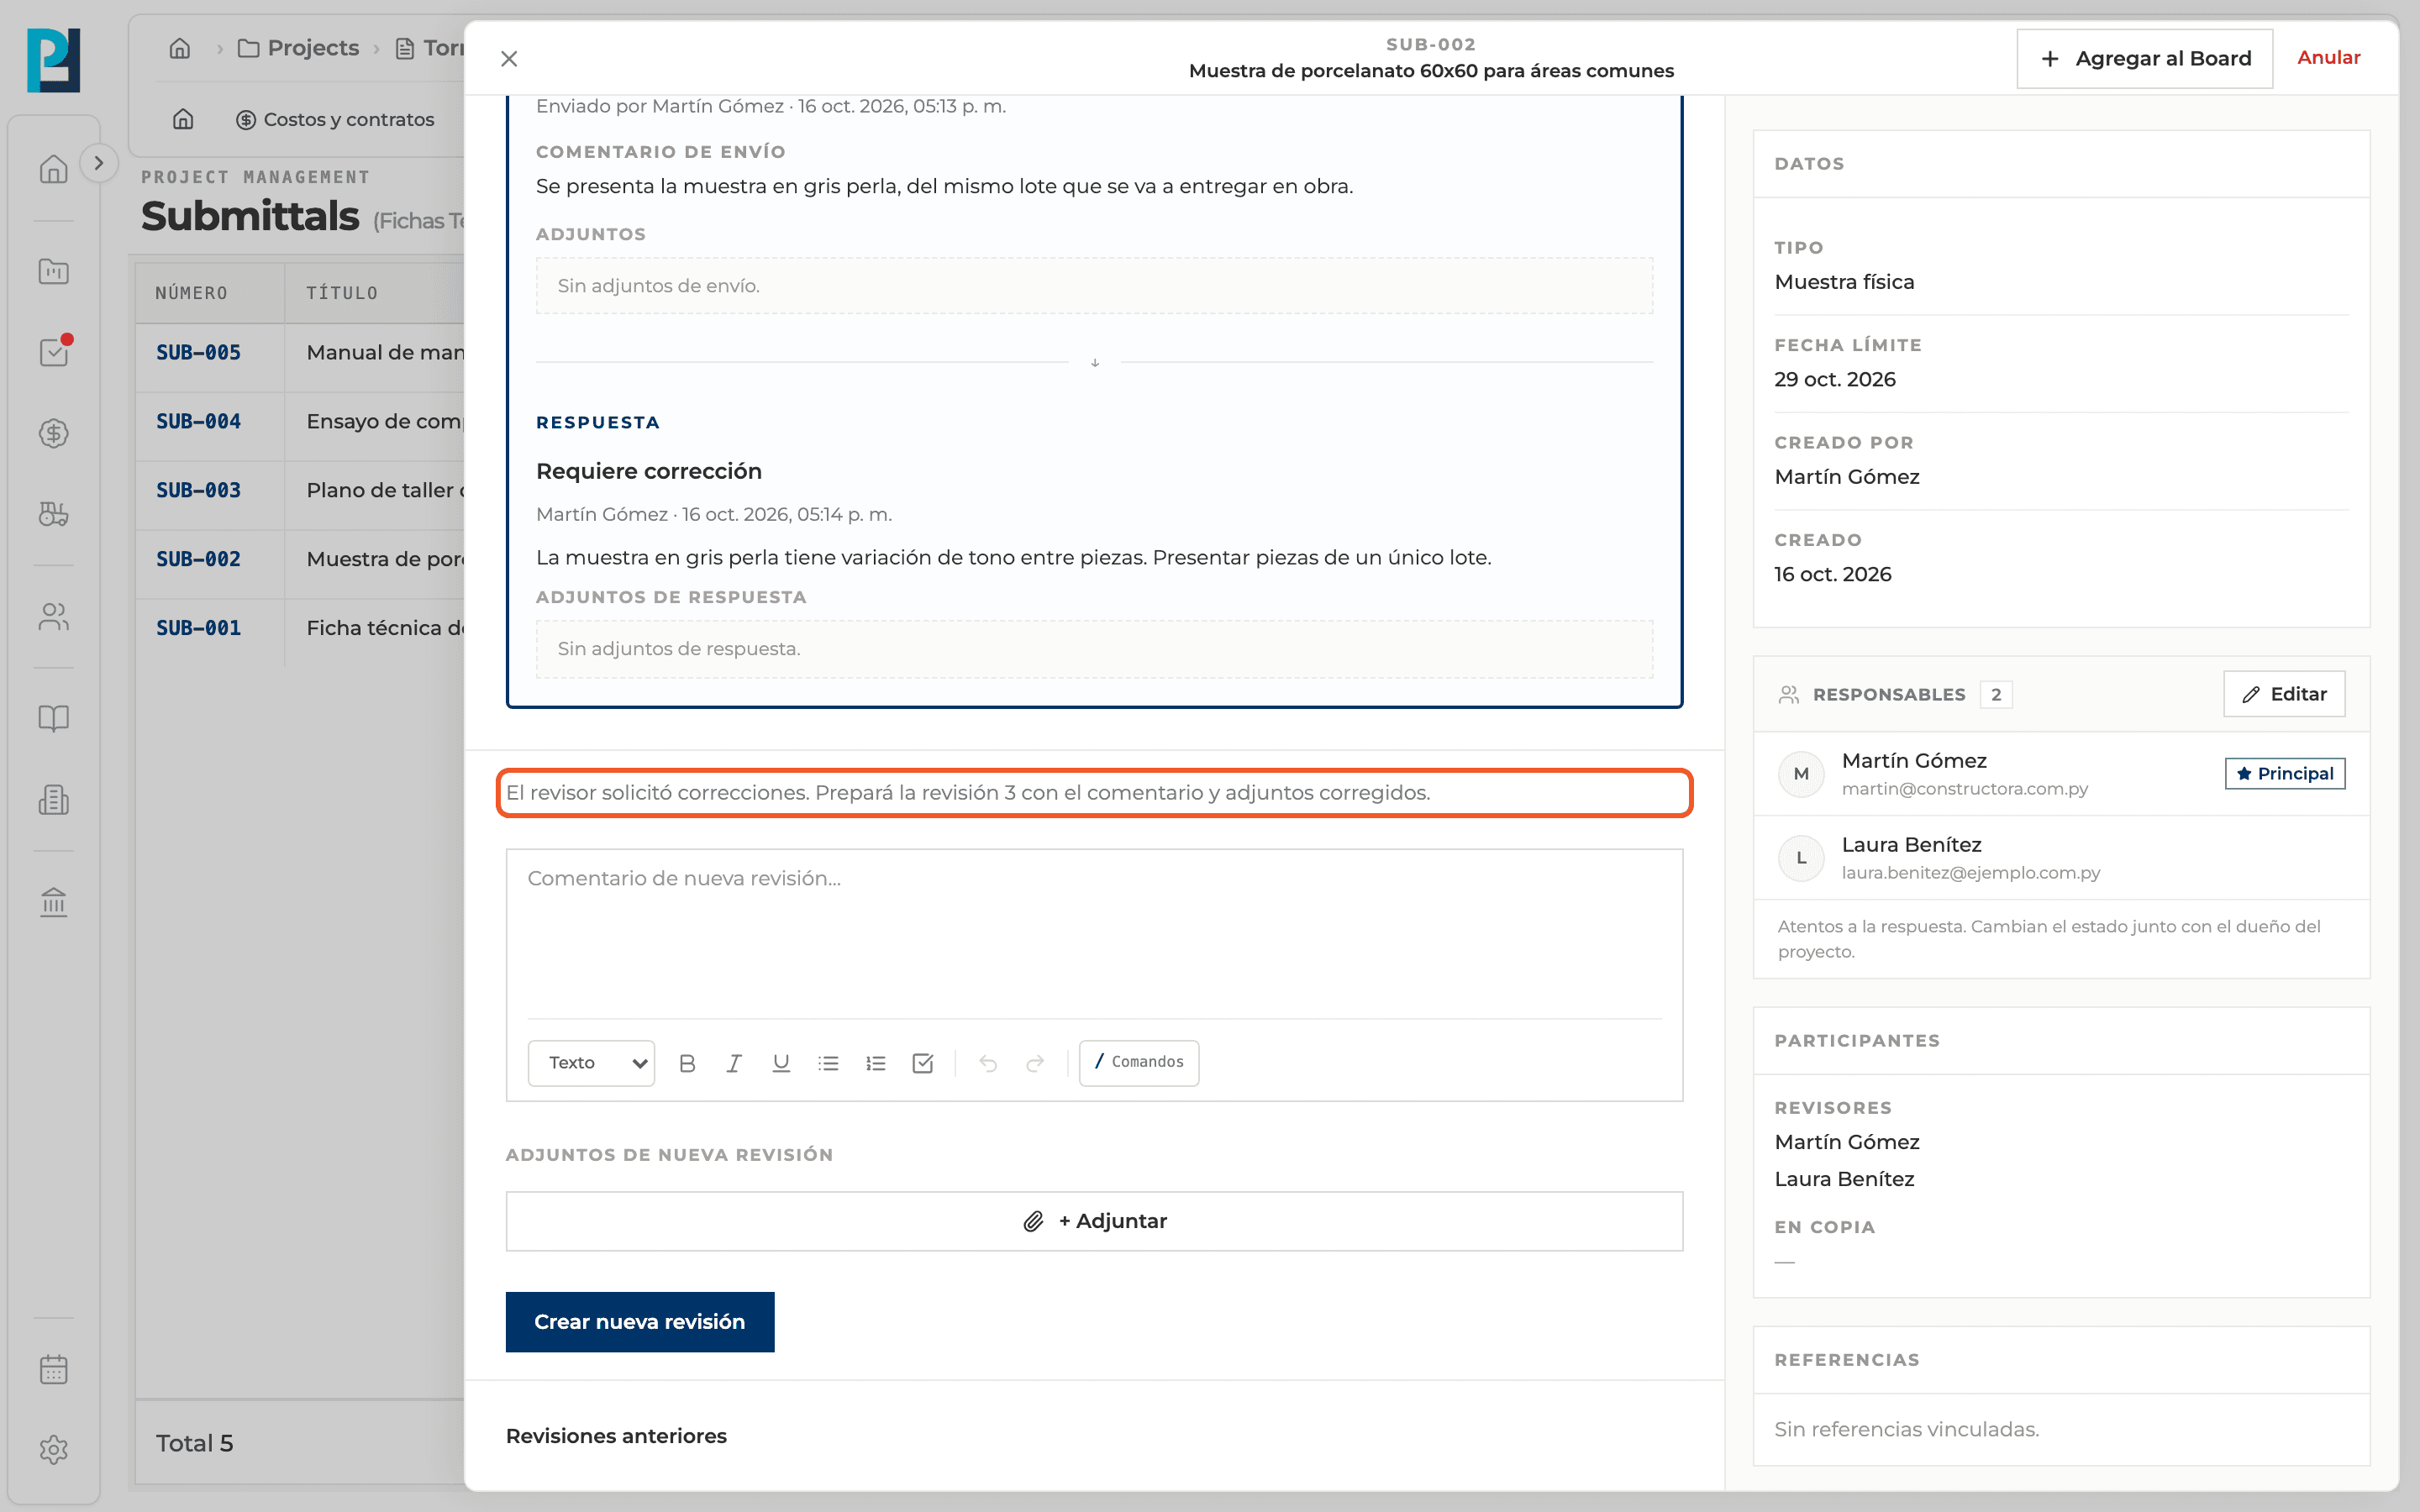Open SUB-005 row in submittals table

pos(300,352)
